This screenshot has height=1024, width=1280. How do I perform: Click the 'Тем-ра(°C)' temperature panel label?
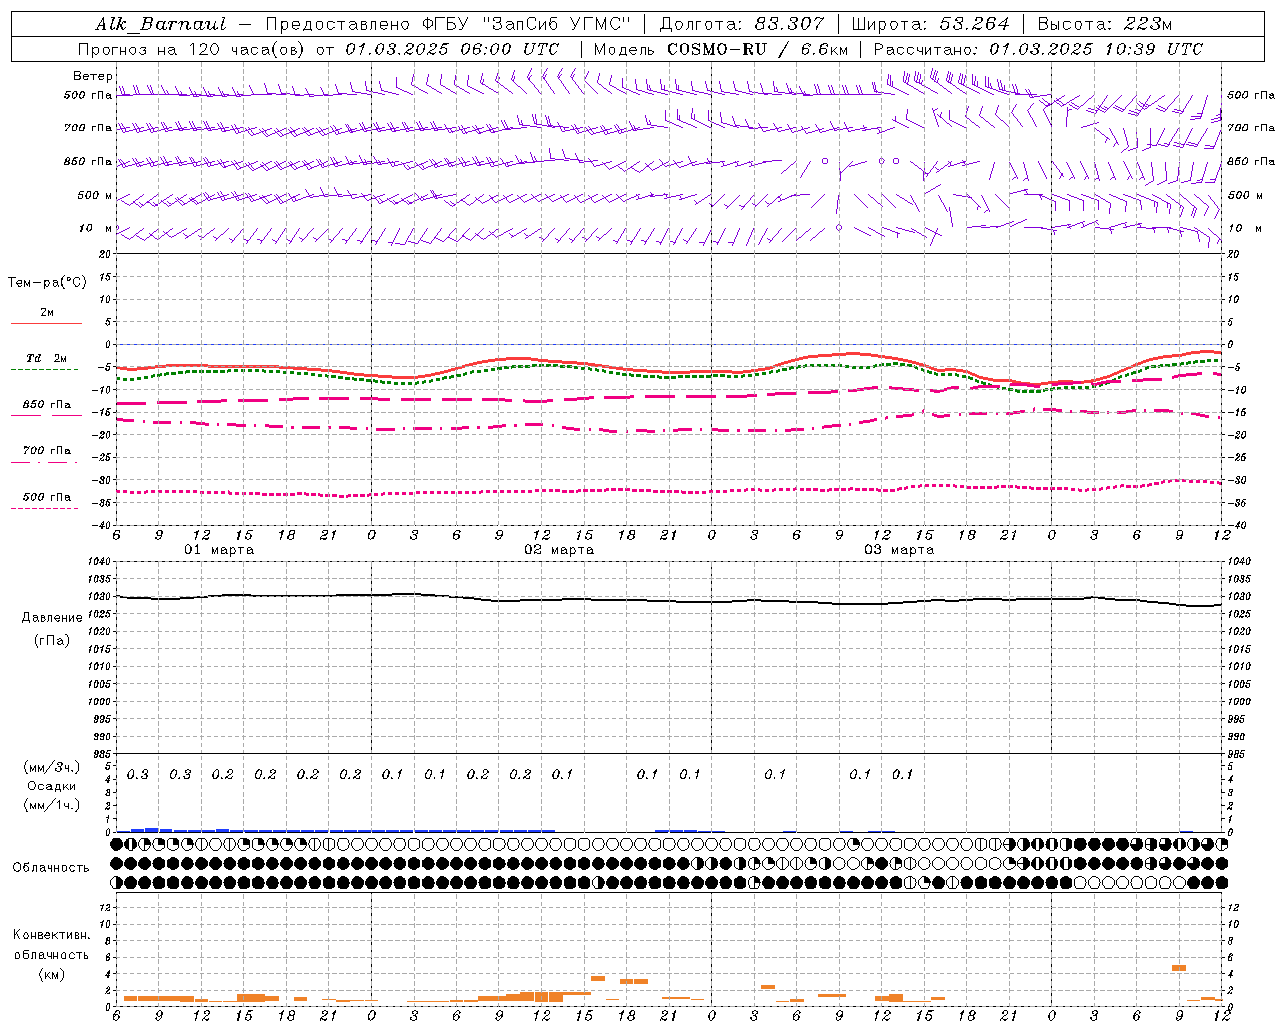[x=47, y=283]
